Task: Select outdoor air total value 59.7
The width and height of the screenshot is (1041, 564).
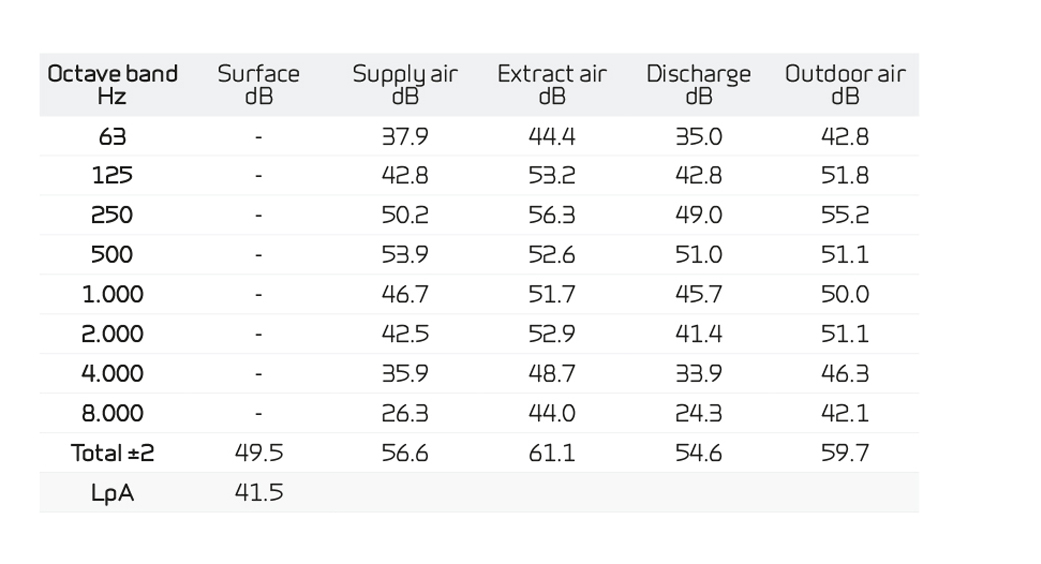Action: click(845, 453)
